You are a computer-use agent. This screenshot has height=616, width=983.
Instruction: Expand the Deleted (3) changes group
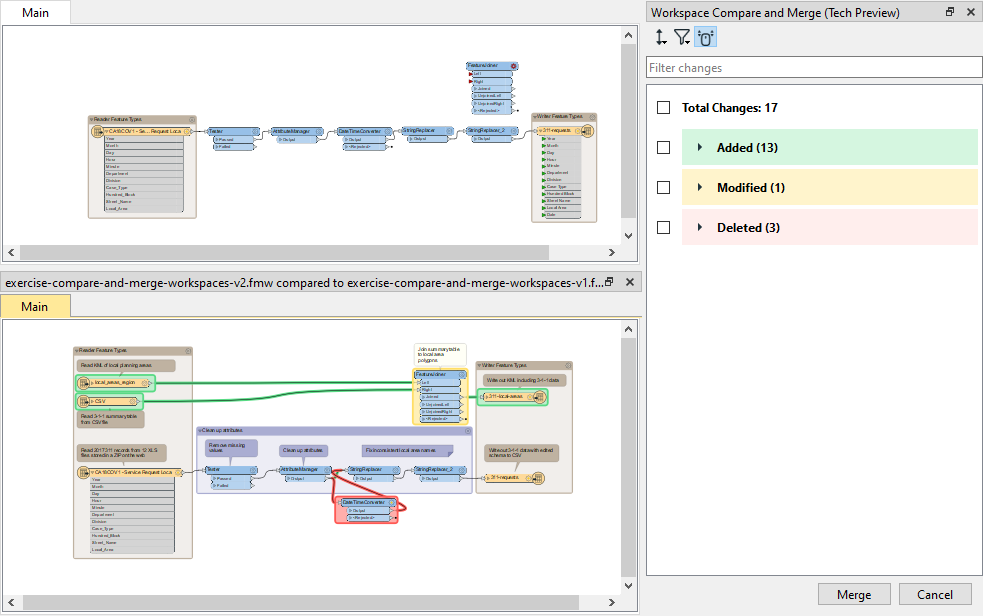tap(699, 227)
